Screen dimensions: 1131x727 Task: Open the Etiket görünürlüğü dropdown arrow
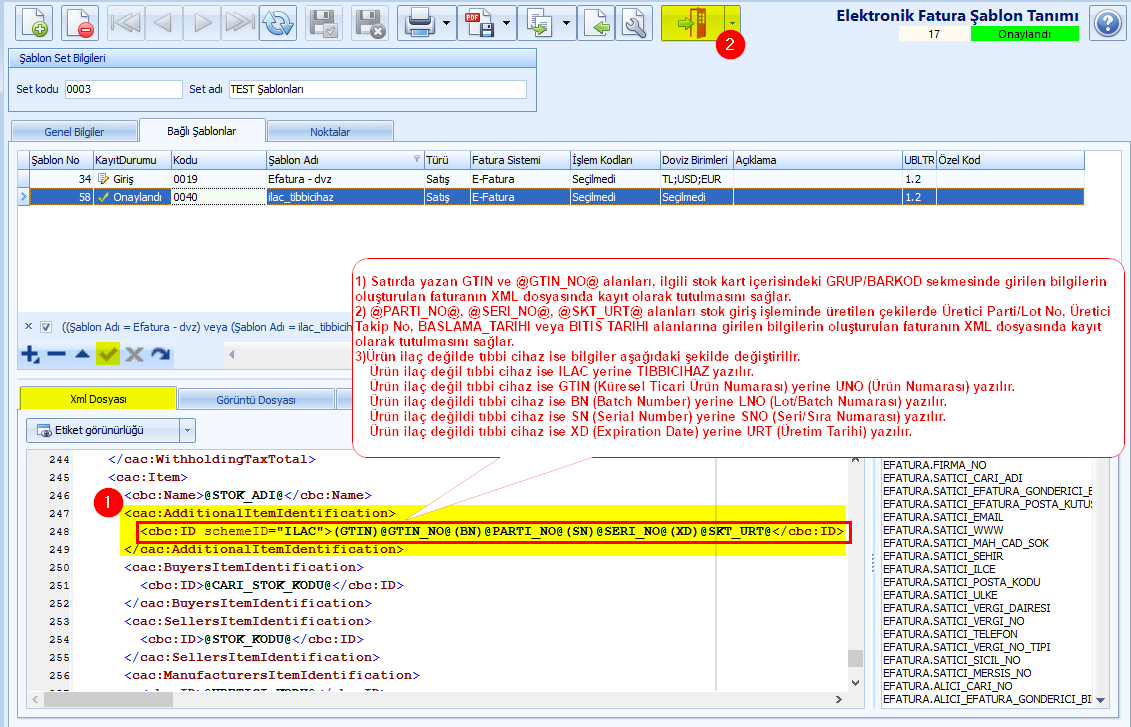(x=188, y=431)
